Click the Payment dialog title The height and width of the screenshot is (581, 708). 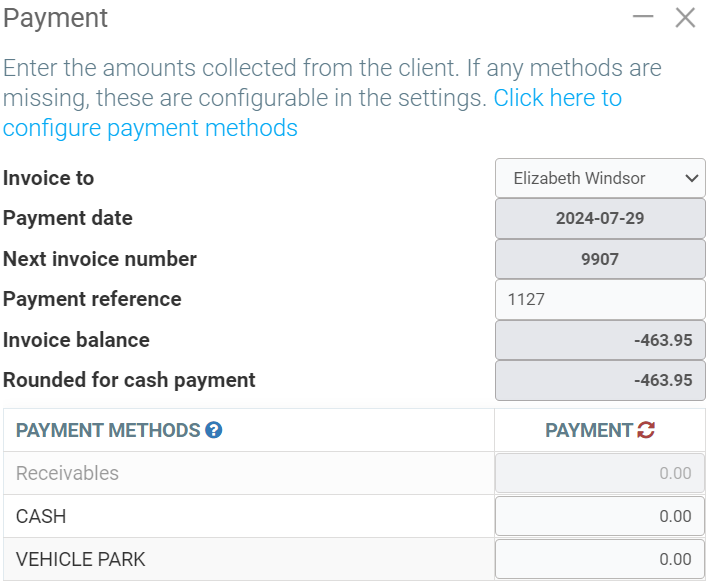tap(56, 18)
